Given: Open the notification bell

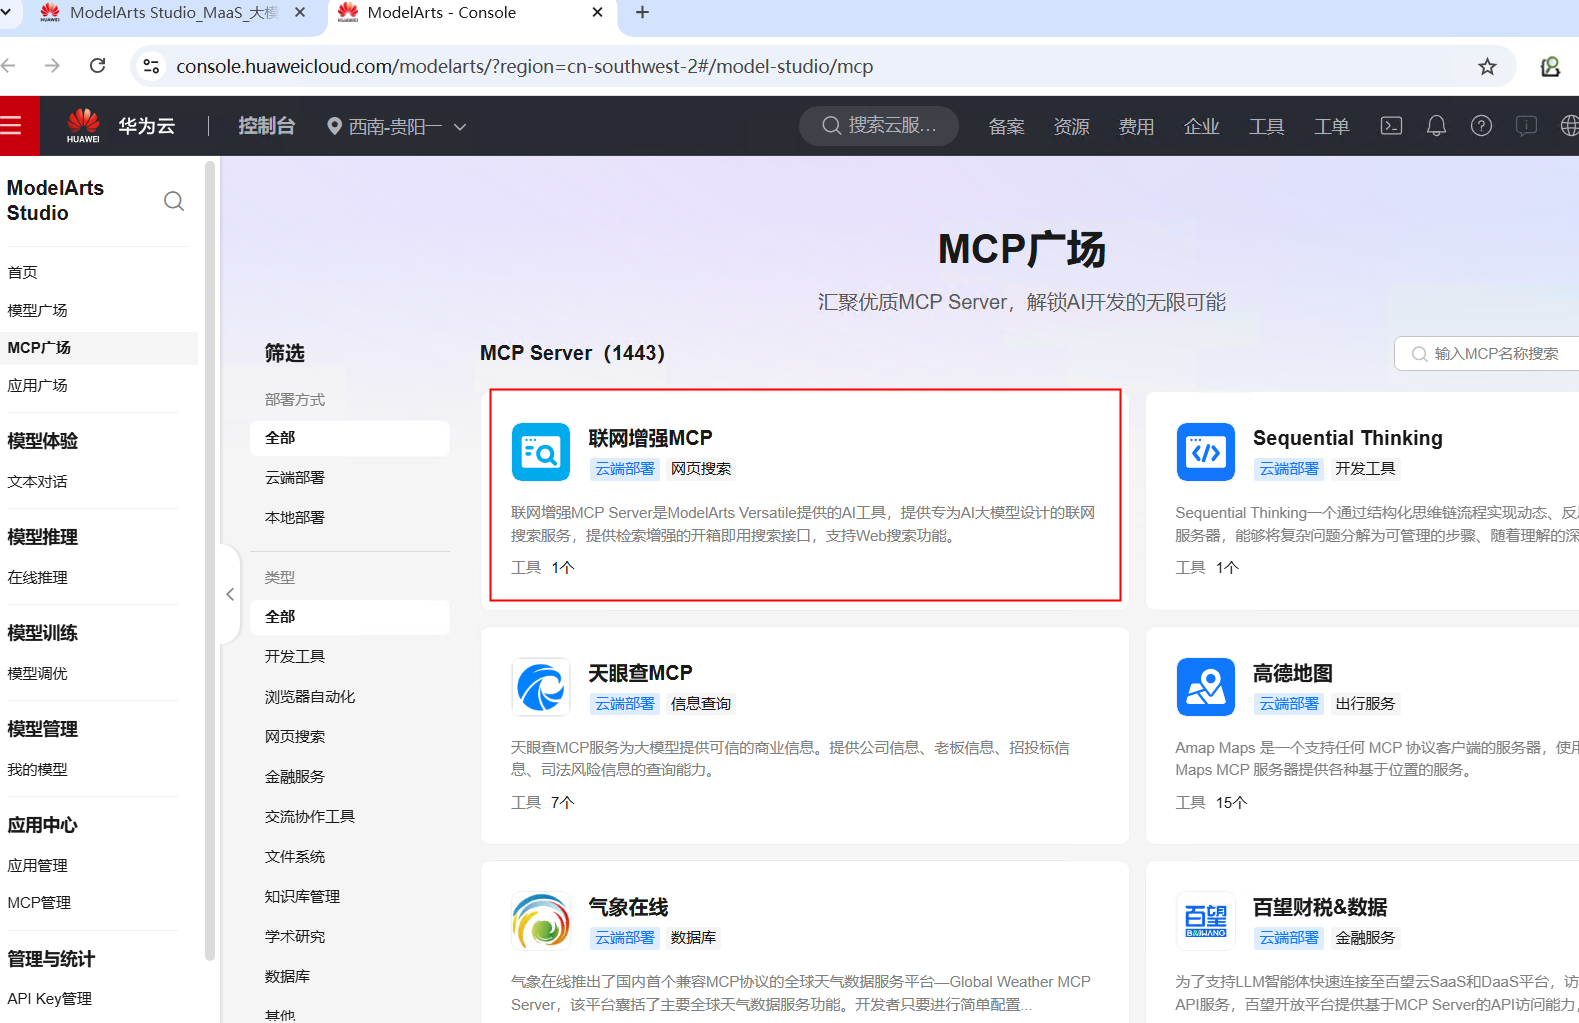Looking at the screenshot, I should (x=1436, y=126).
